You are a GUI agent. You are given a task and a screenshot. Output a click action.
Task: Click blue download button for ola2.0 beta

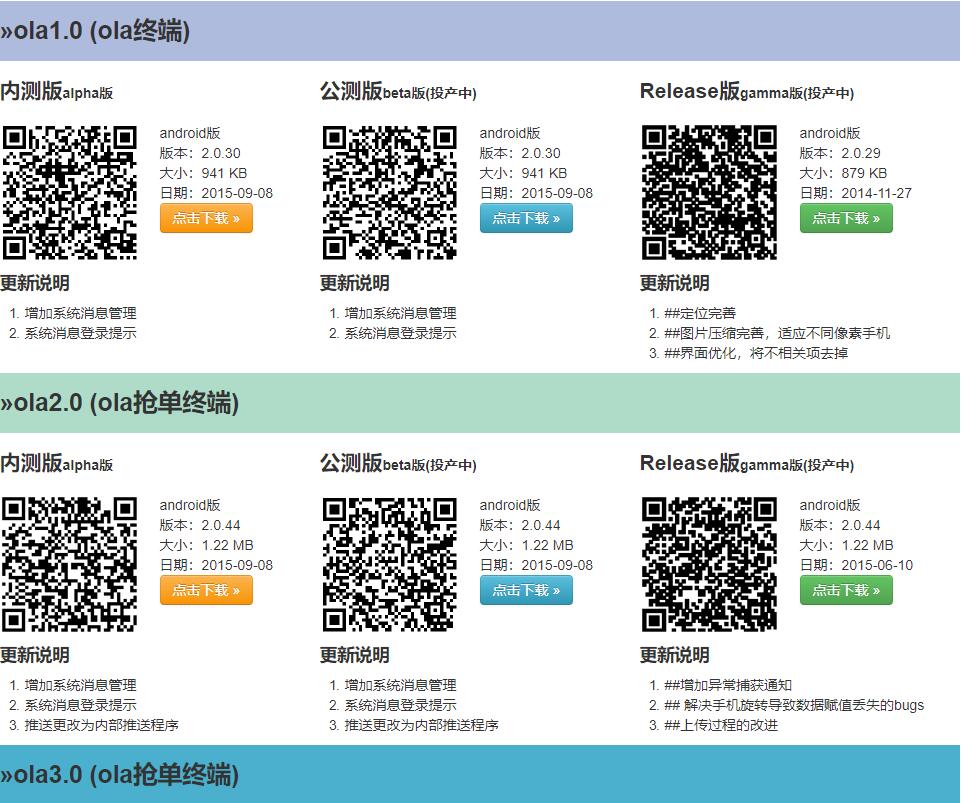pyautogui.click(x=526, y=590)
